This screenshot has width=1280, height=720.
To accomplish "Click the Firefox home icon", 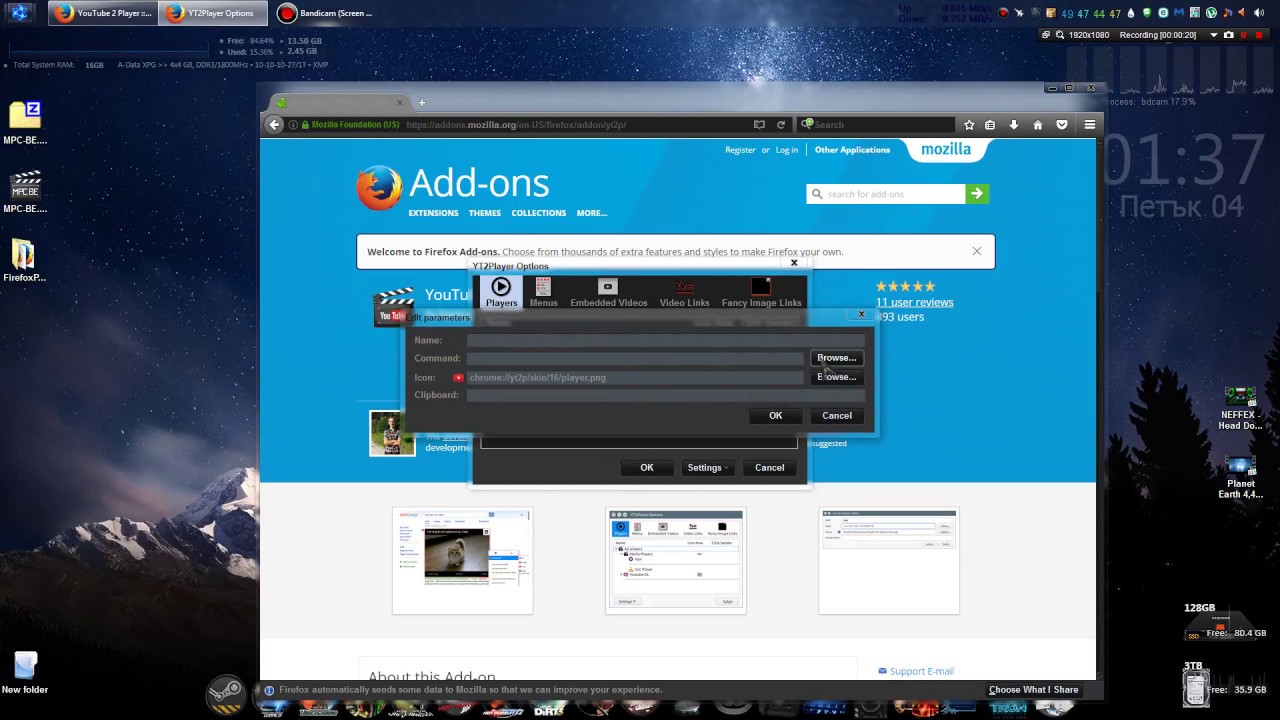I will click(x=1037, y=125).
